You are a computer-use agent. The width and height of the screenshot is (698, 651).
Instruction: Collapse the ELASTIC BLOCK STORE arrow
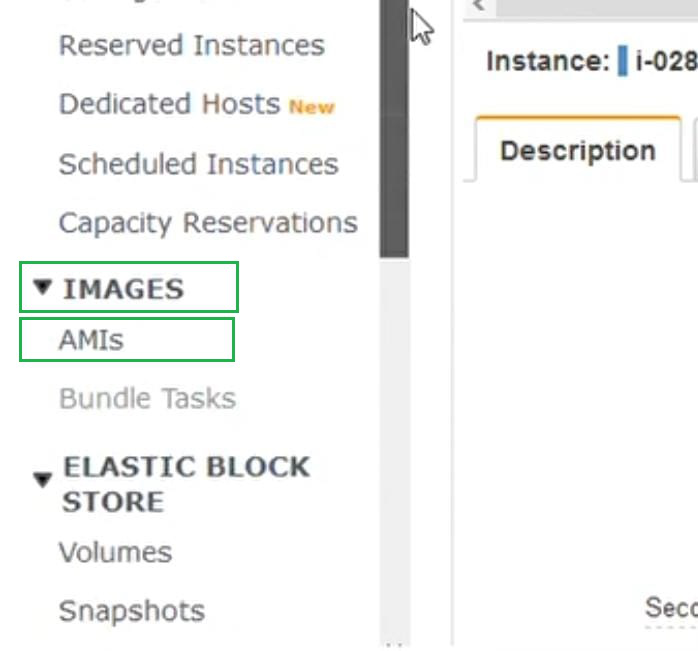pos(42,480)
